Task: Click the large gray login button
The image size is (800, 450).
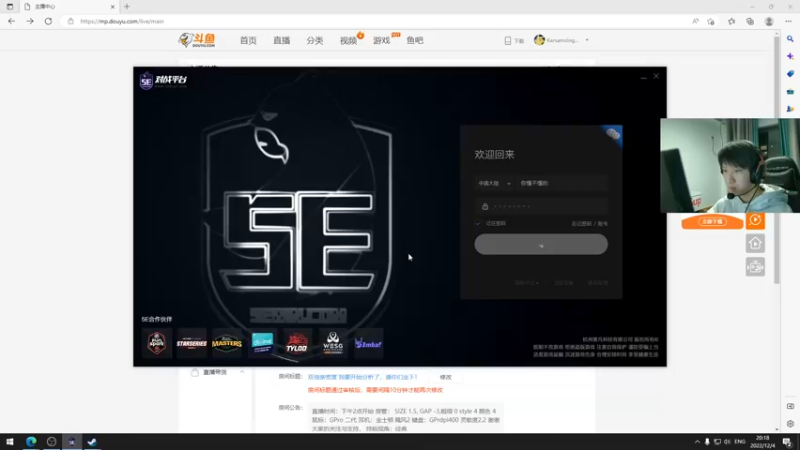Action: tap(541, 245)
